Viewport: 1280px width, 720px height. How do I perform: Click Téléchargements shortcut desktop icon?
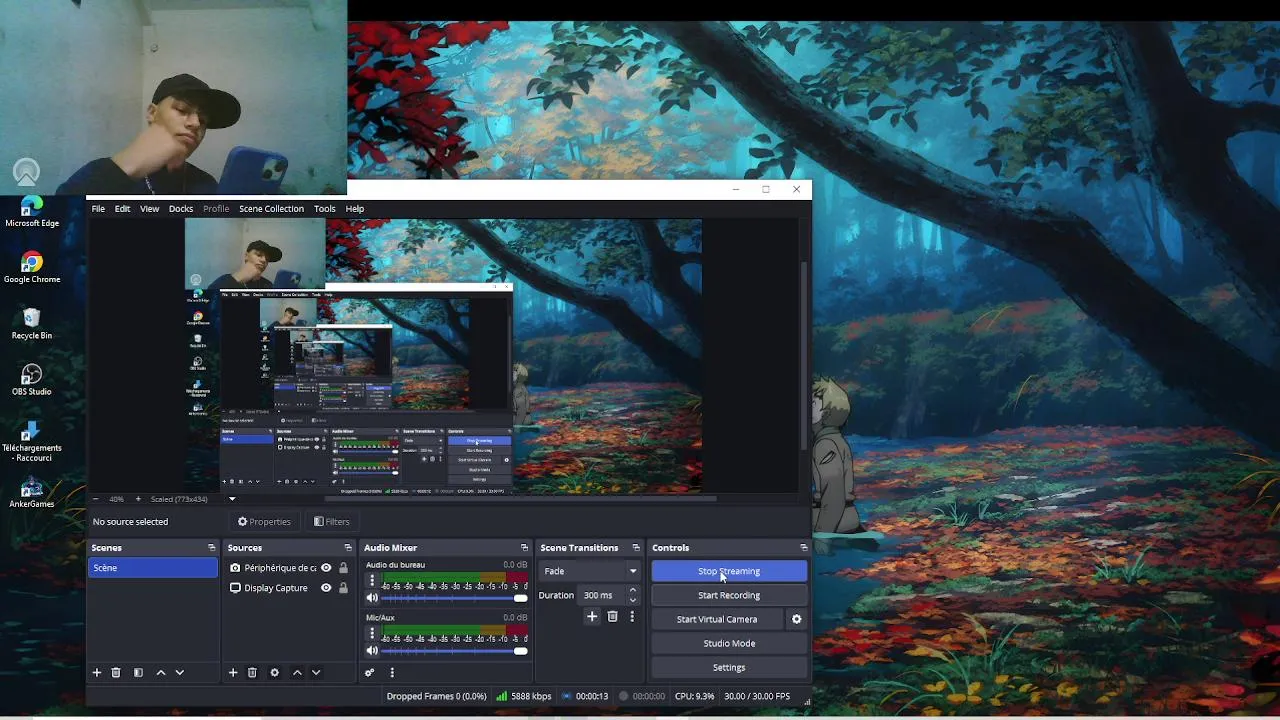tap(32, 439)
